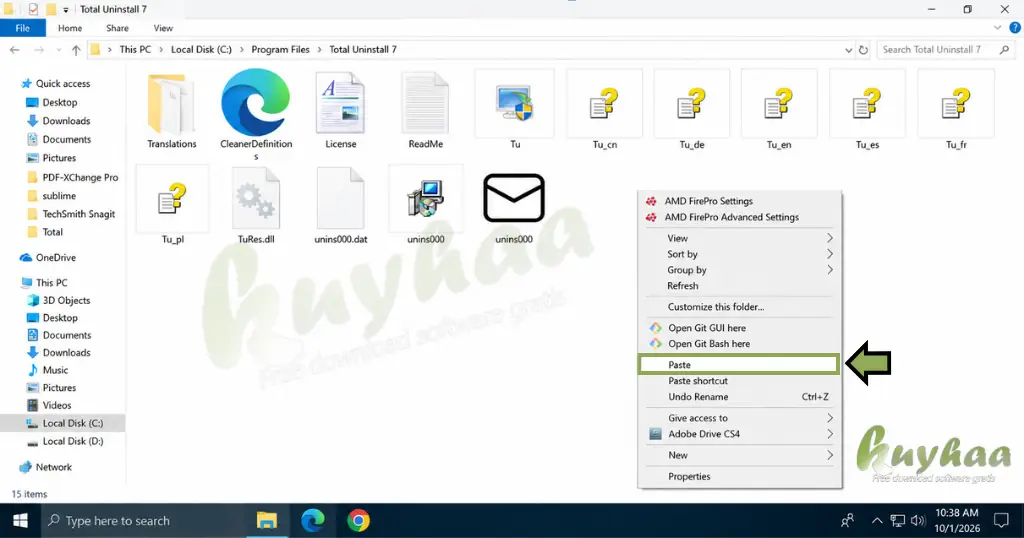1024x538 pixels.
Task: Select the TuRes.dll file icon
Action: click(x=256, y=198)
